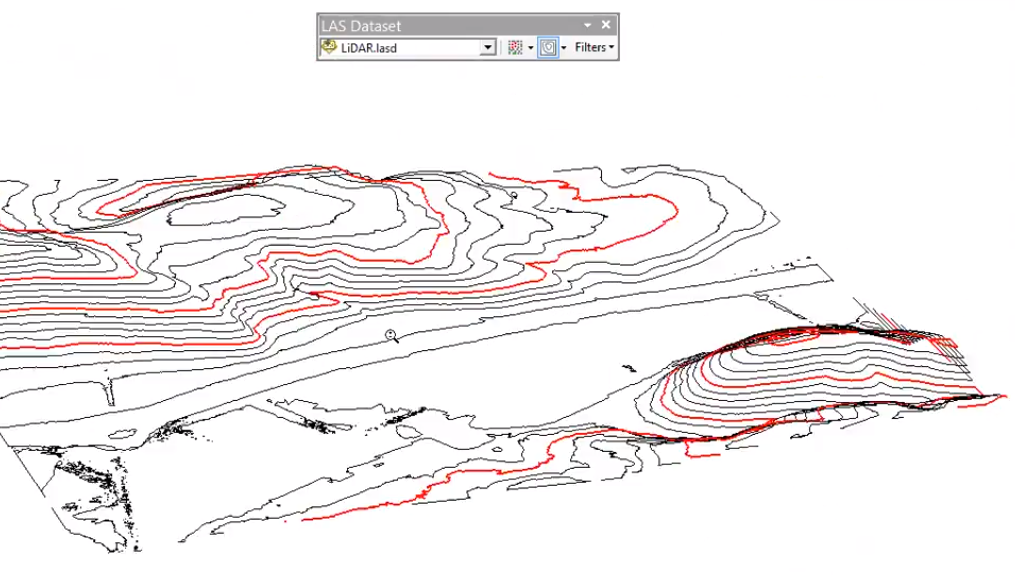Viewport: 1015px width, 575px height.
Task: Open the toolbar options arrow in title bar
Action: click(x=588, y=25)
